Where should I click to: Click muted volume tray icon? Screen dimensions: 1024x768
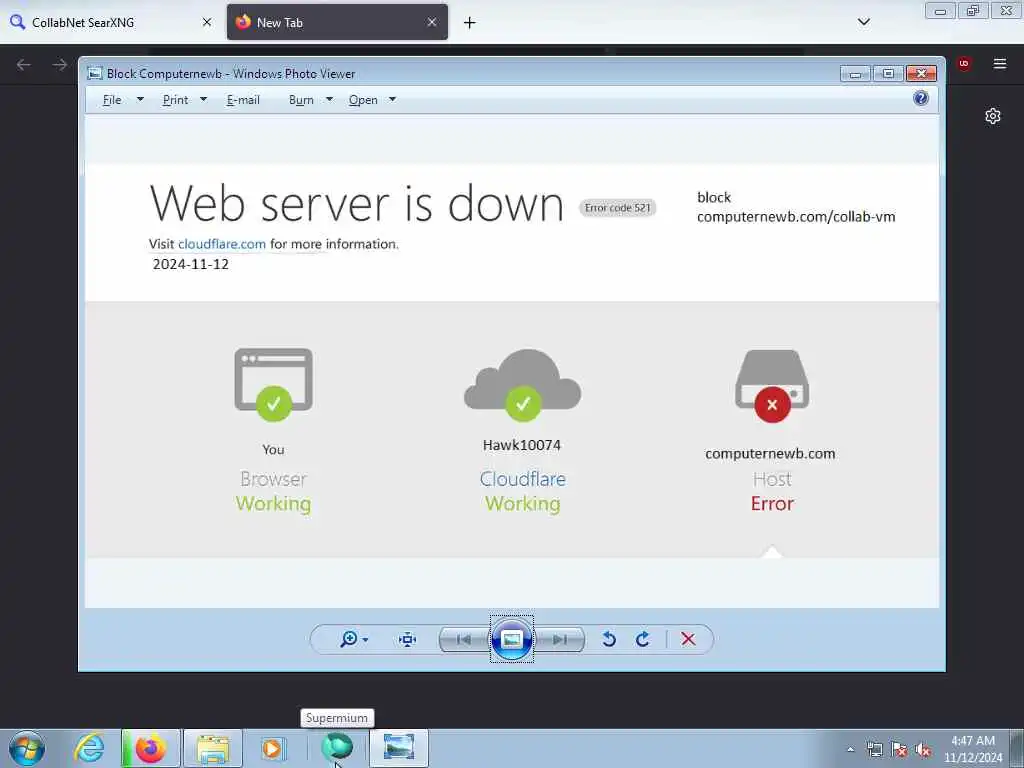[923, 750]
